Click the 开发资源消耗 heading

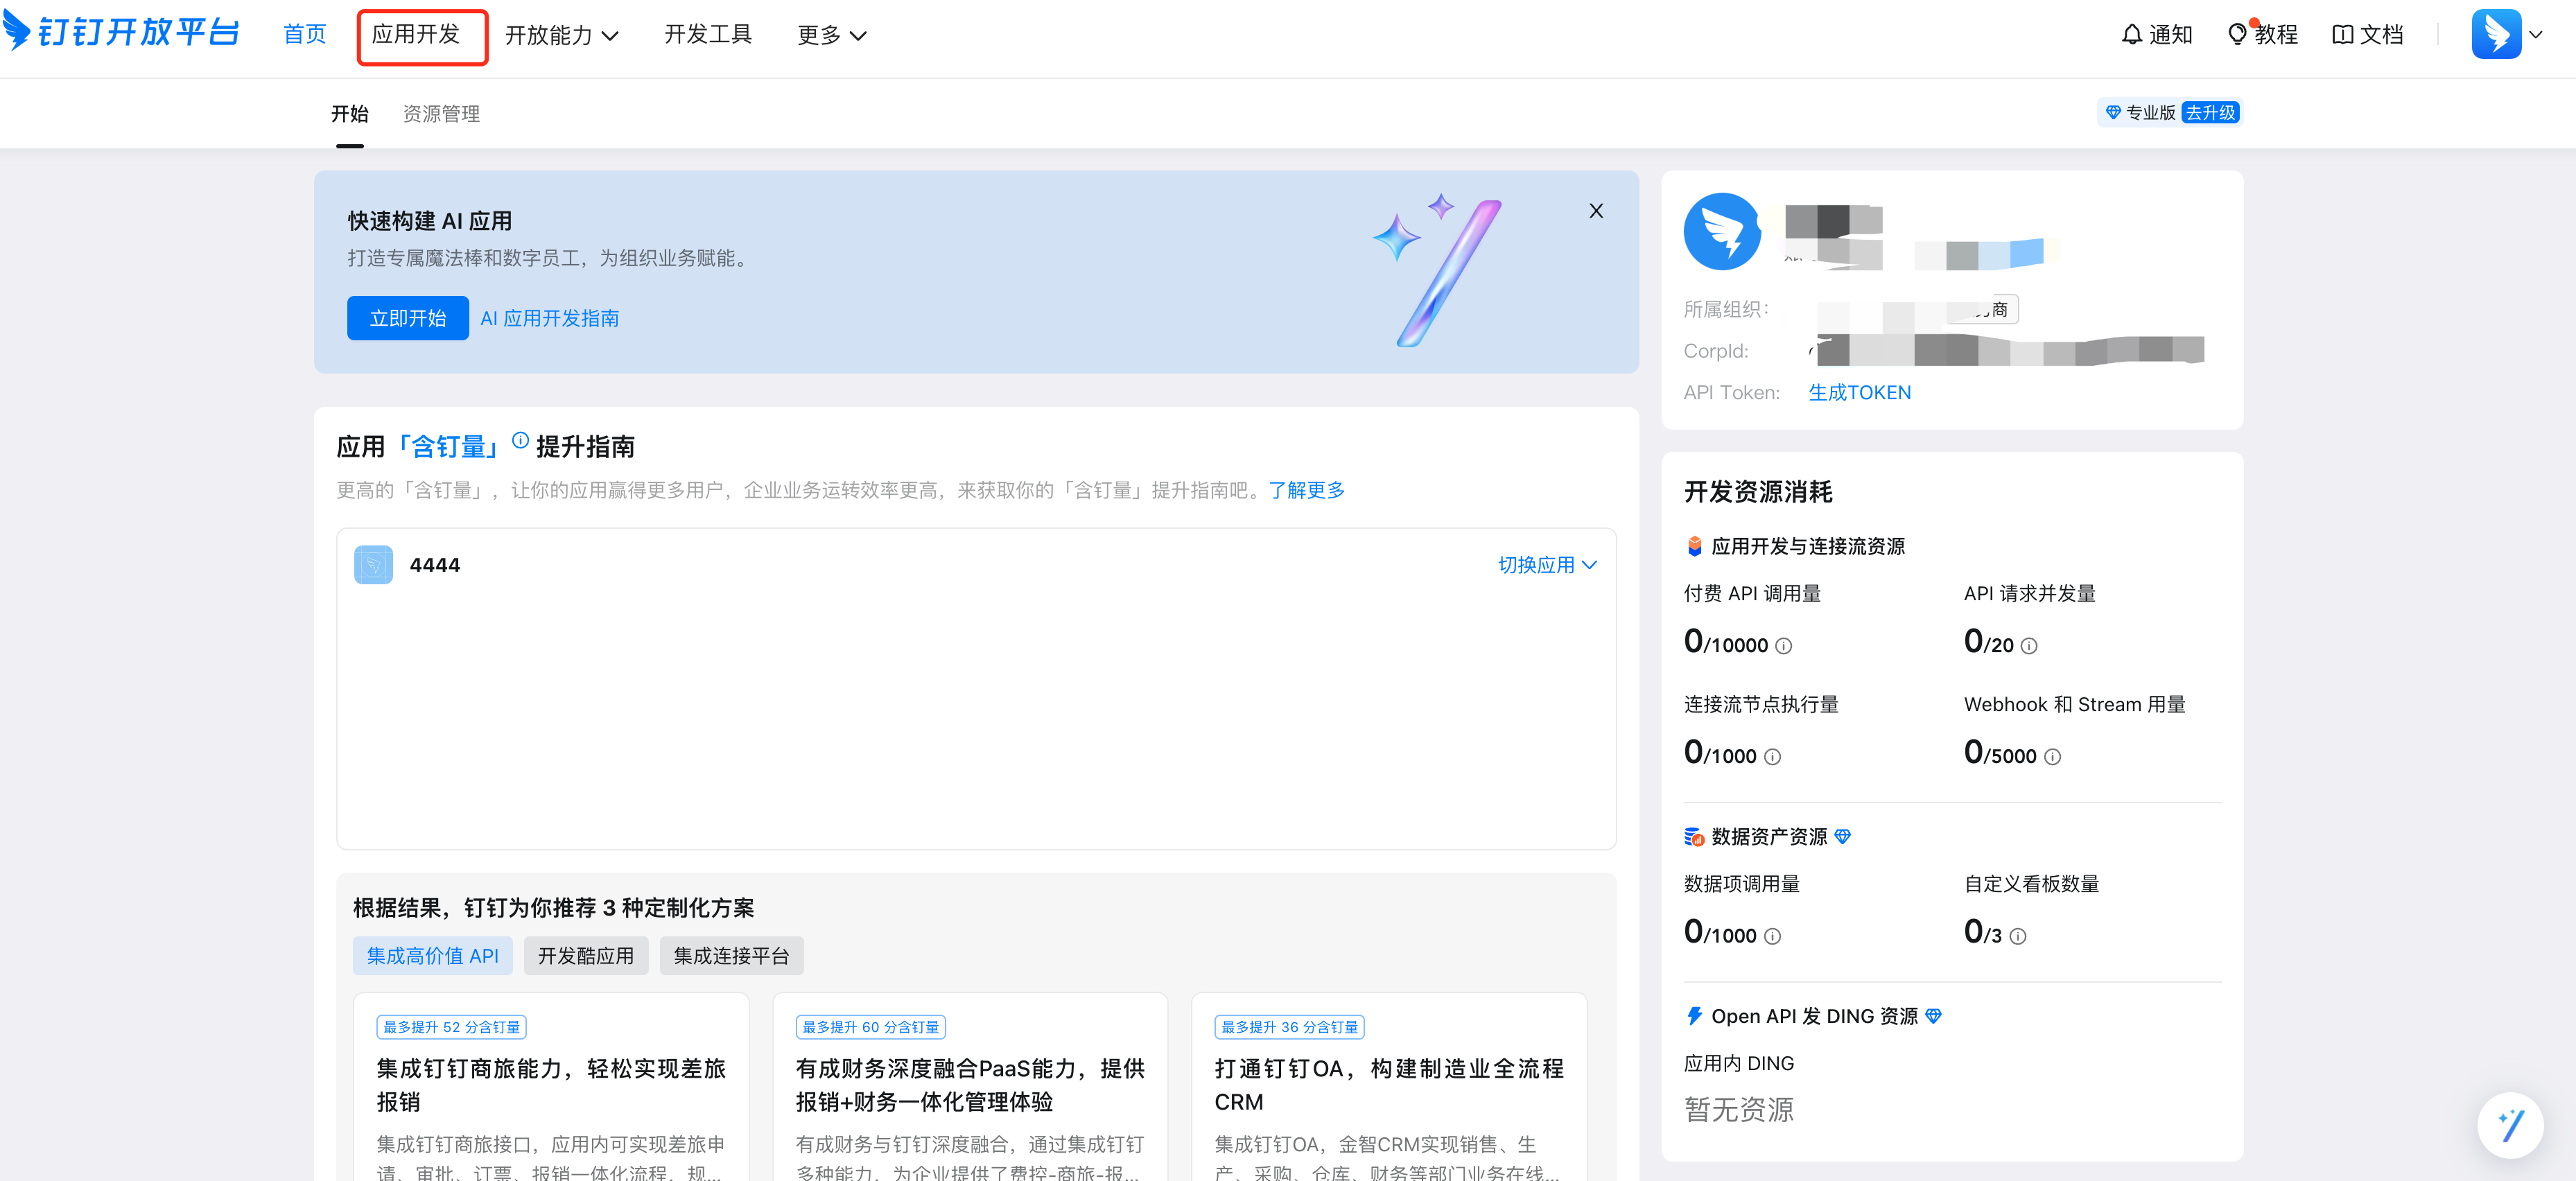pos(1758,491)
